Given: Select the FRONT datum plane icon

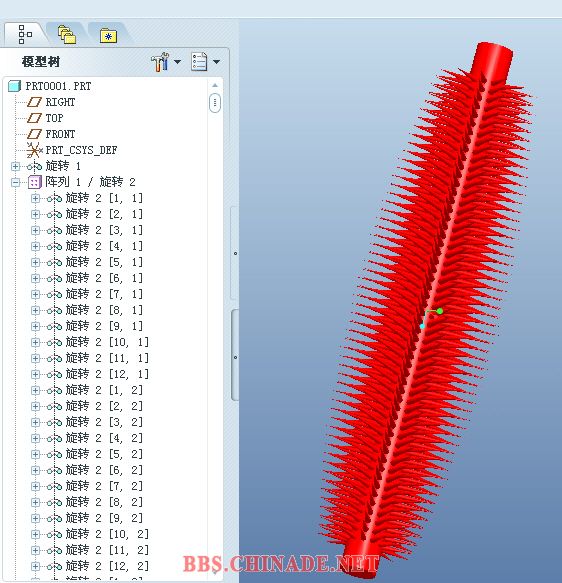Looking at the screenshot, I should [35, 134].
